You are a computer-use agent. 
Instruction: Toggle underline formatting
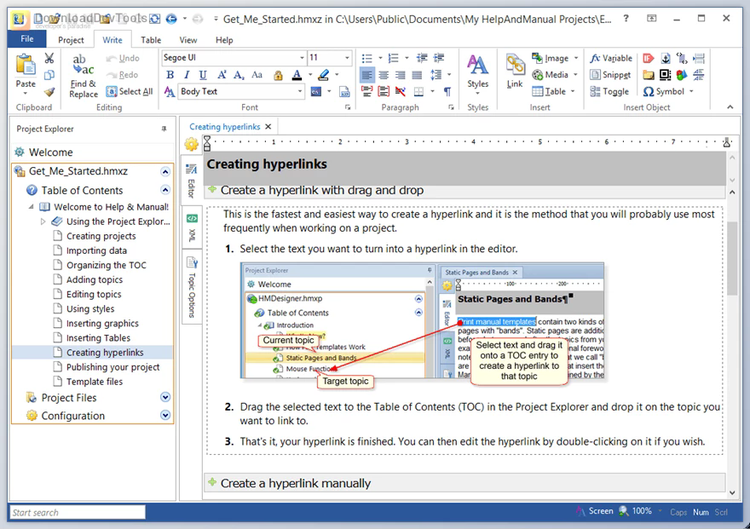pyautogui.click(x=203, y=75)
